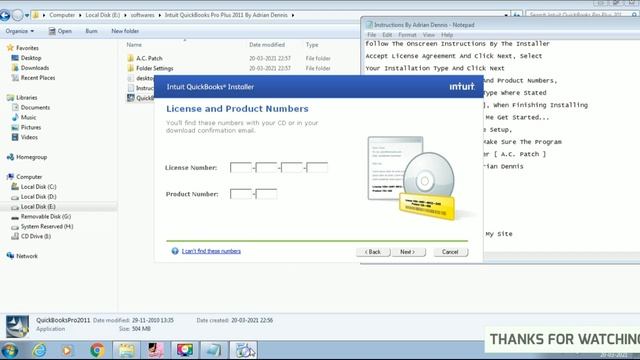
Task: Click New folder in toolbar
Action: point(125,31)
